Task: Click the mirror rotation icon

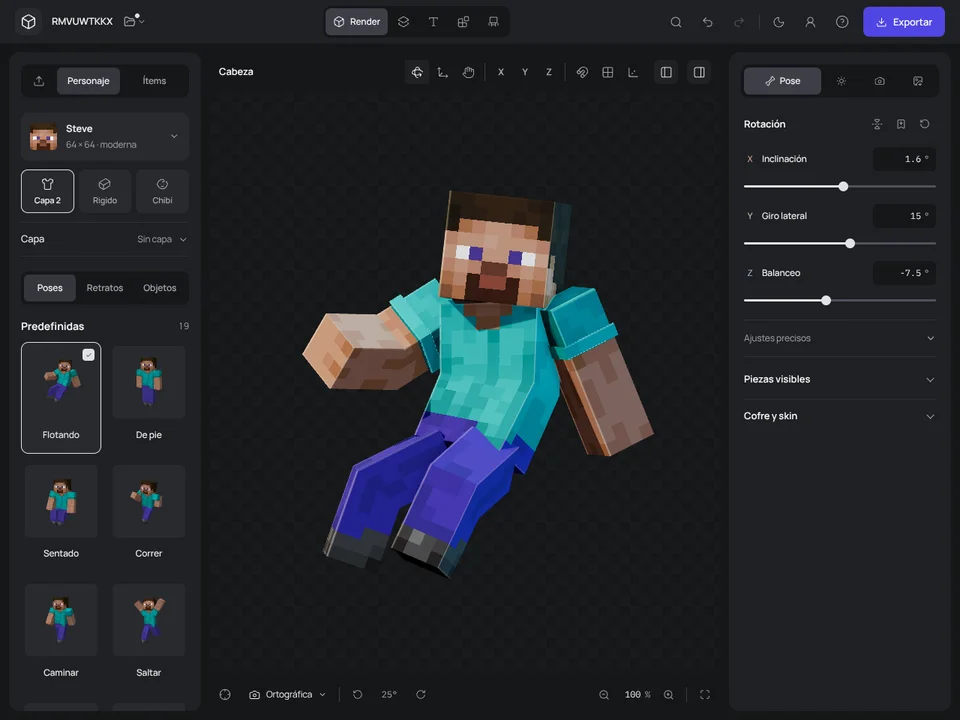Action: point(877,124)
